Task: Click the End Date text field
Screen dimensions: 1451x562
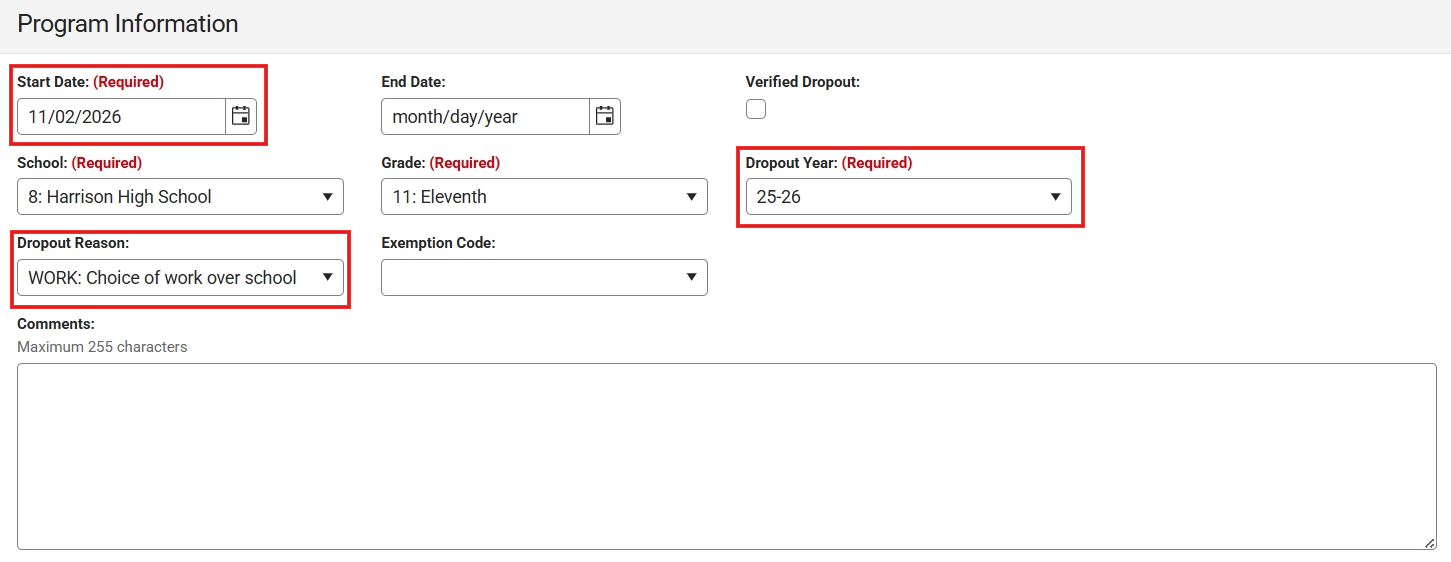Action: point(485,116)
